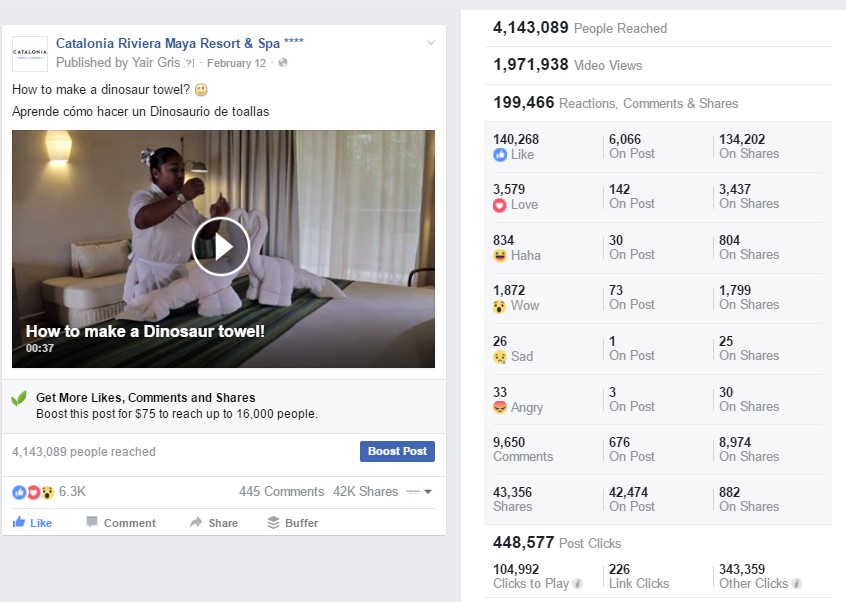Play the dinosaur towel video
This screenshot has width=846, height=602.
coord(221,247)
